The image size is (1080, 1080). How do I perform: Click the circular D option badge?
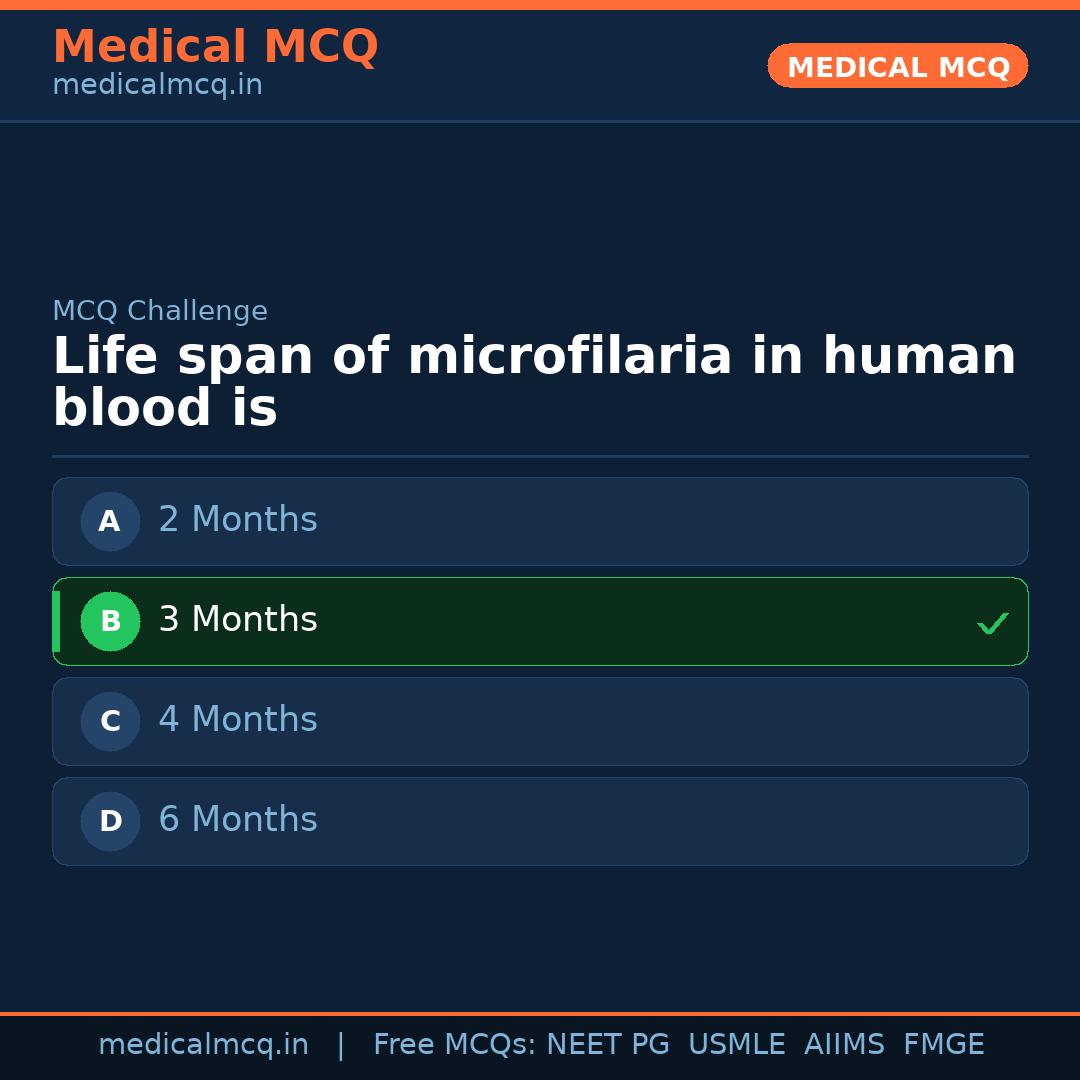(x=109, y=821)
